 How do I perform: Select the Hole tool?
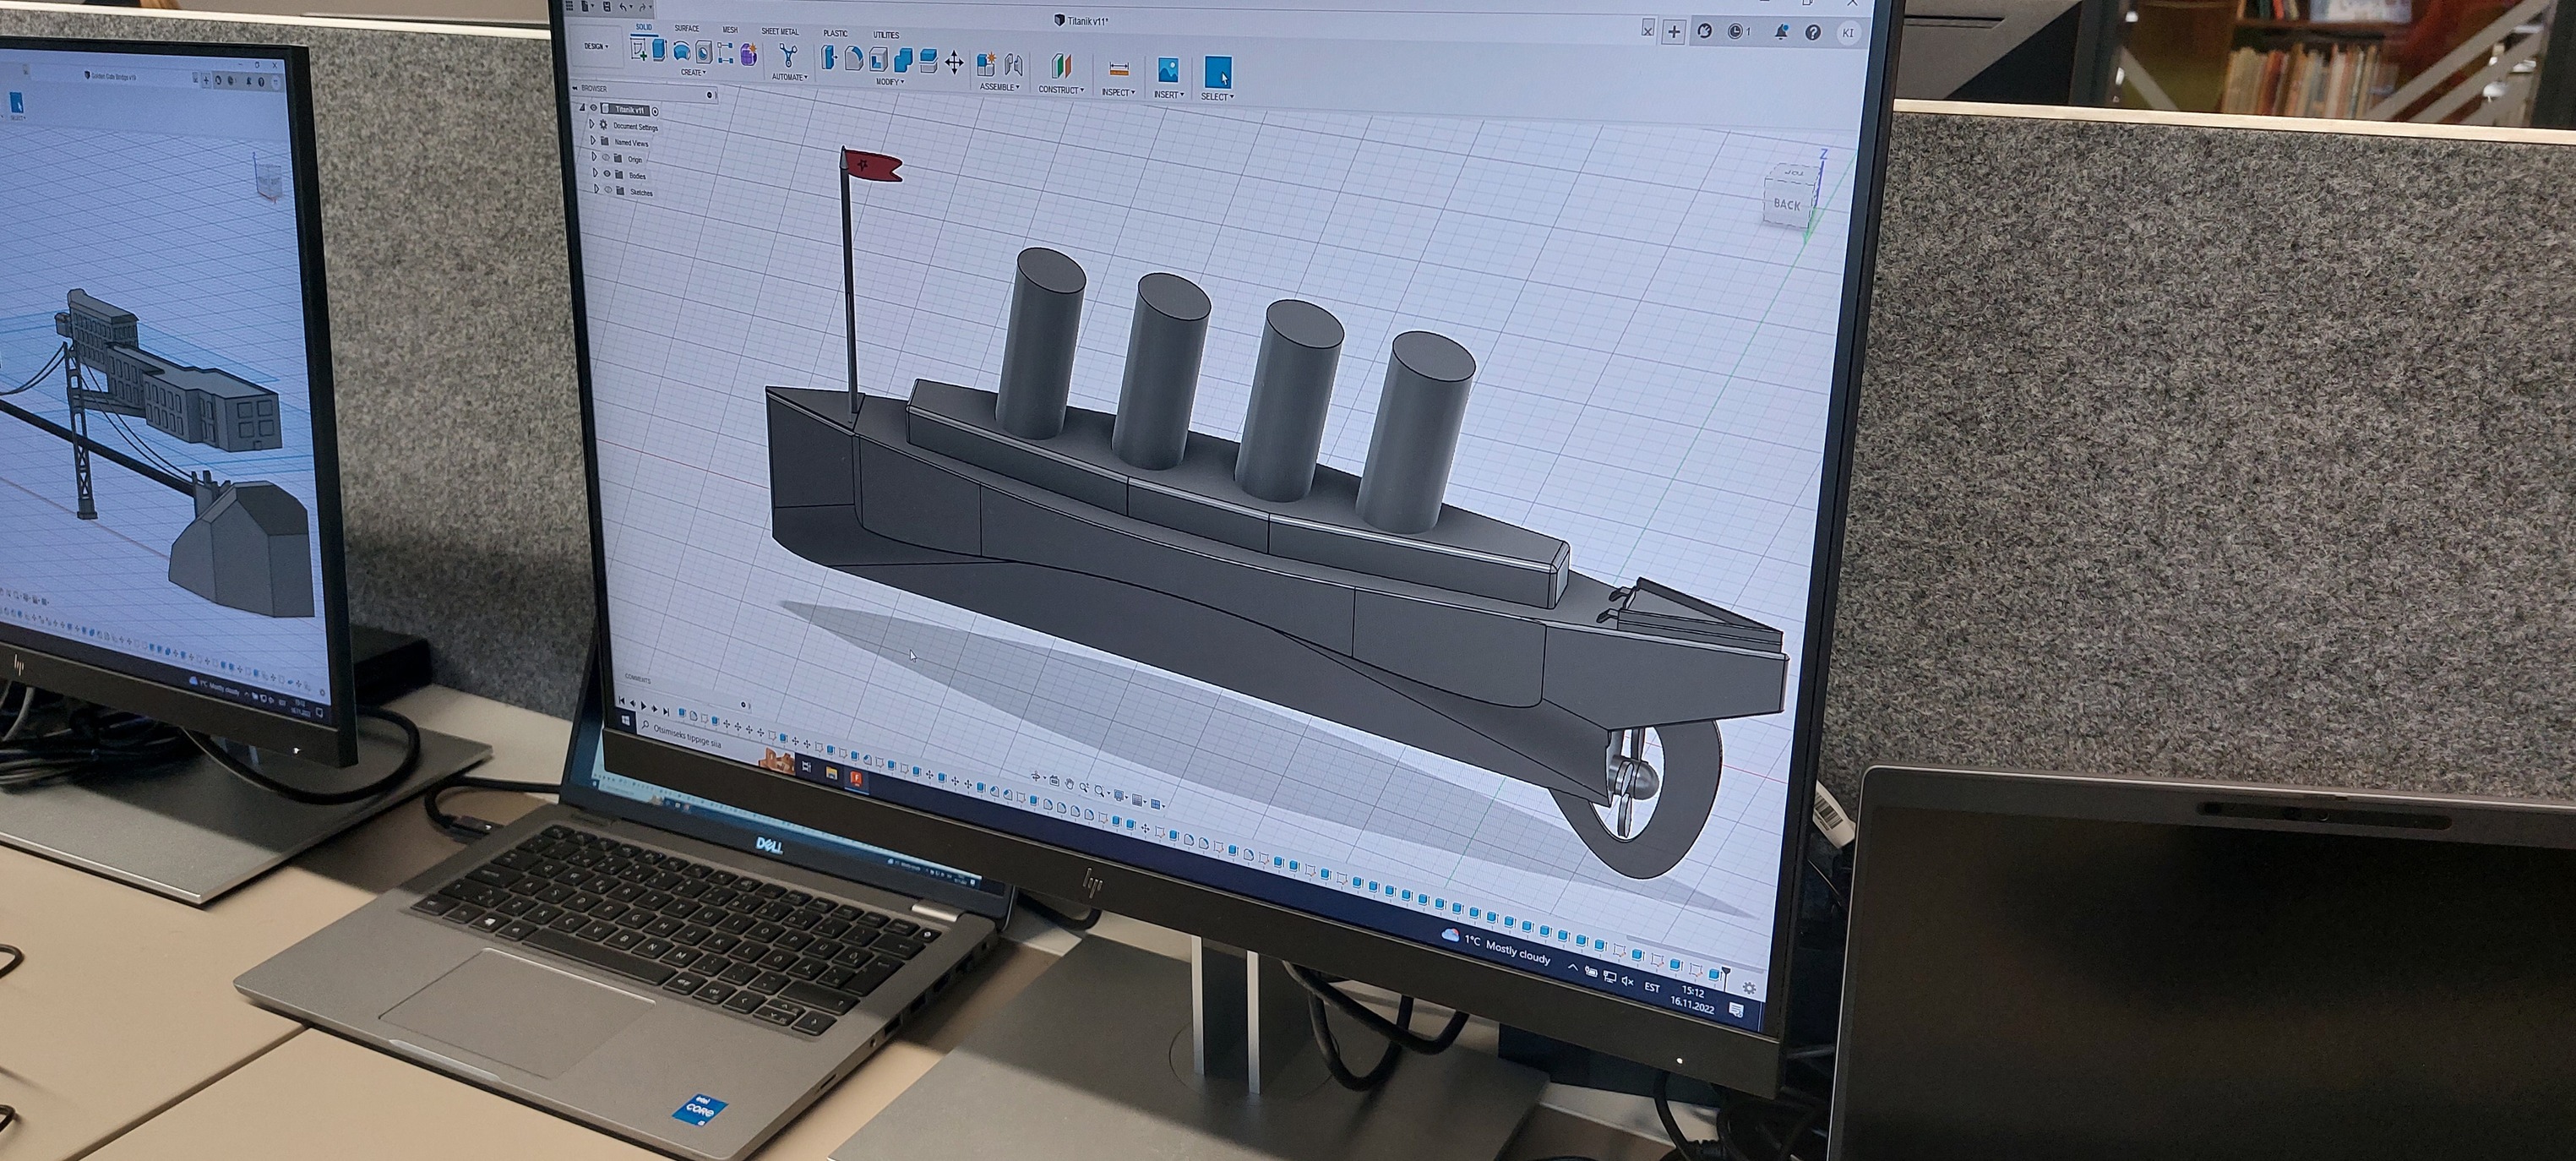(704, 52)
